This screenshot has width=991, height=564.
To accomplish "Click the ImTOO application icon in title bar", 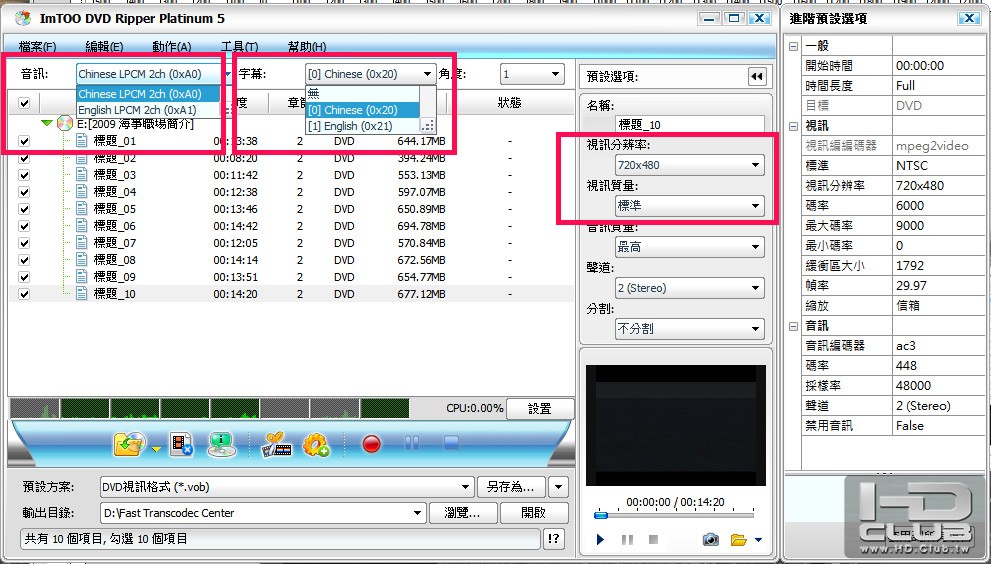I will [23, 18].
